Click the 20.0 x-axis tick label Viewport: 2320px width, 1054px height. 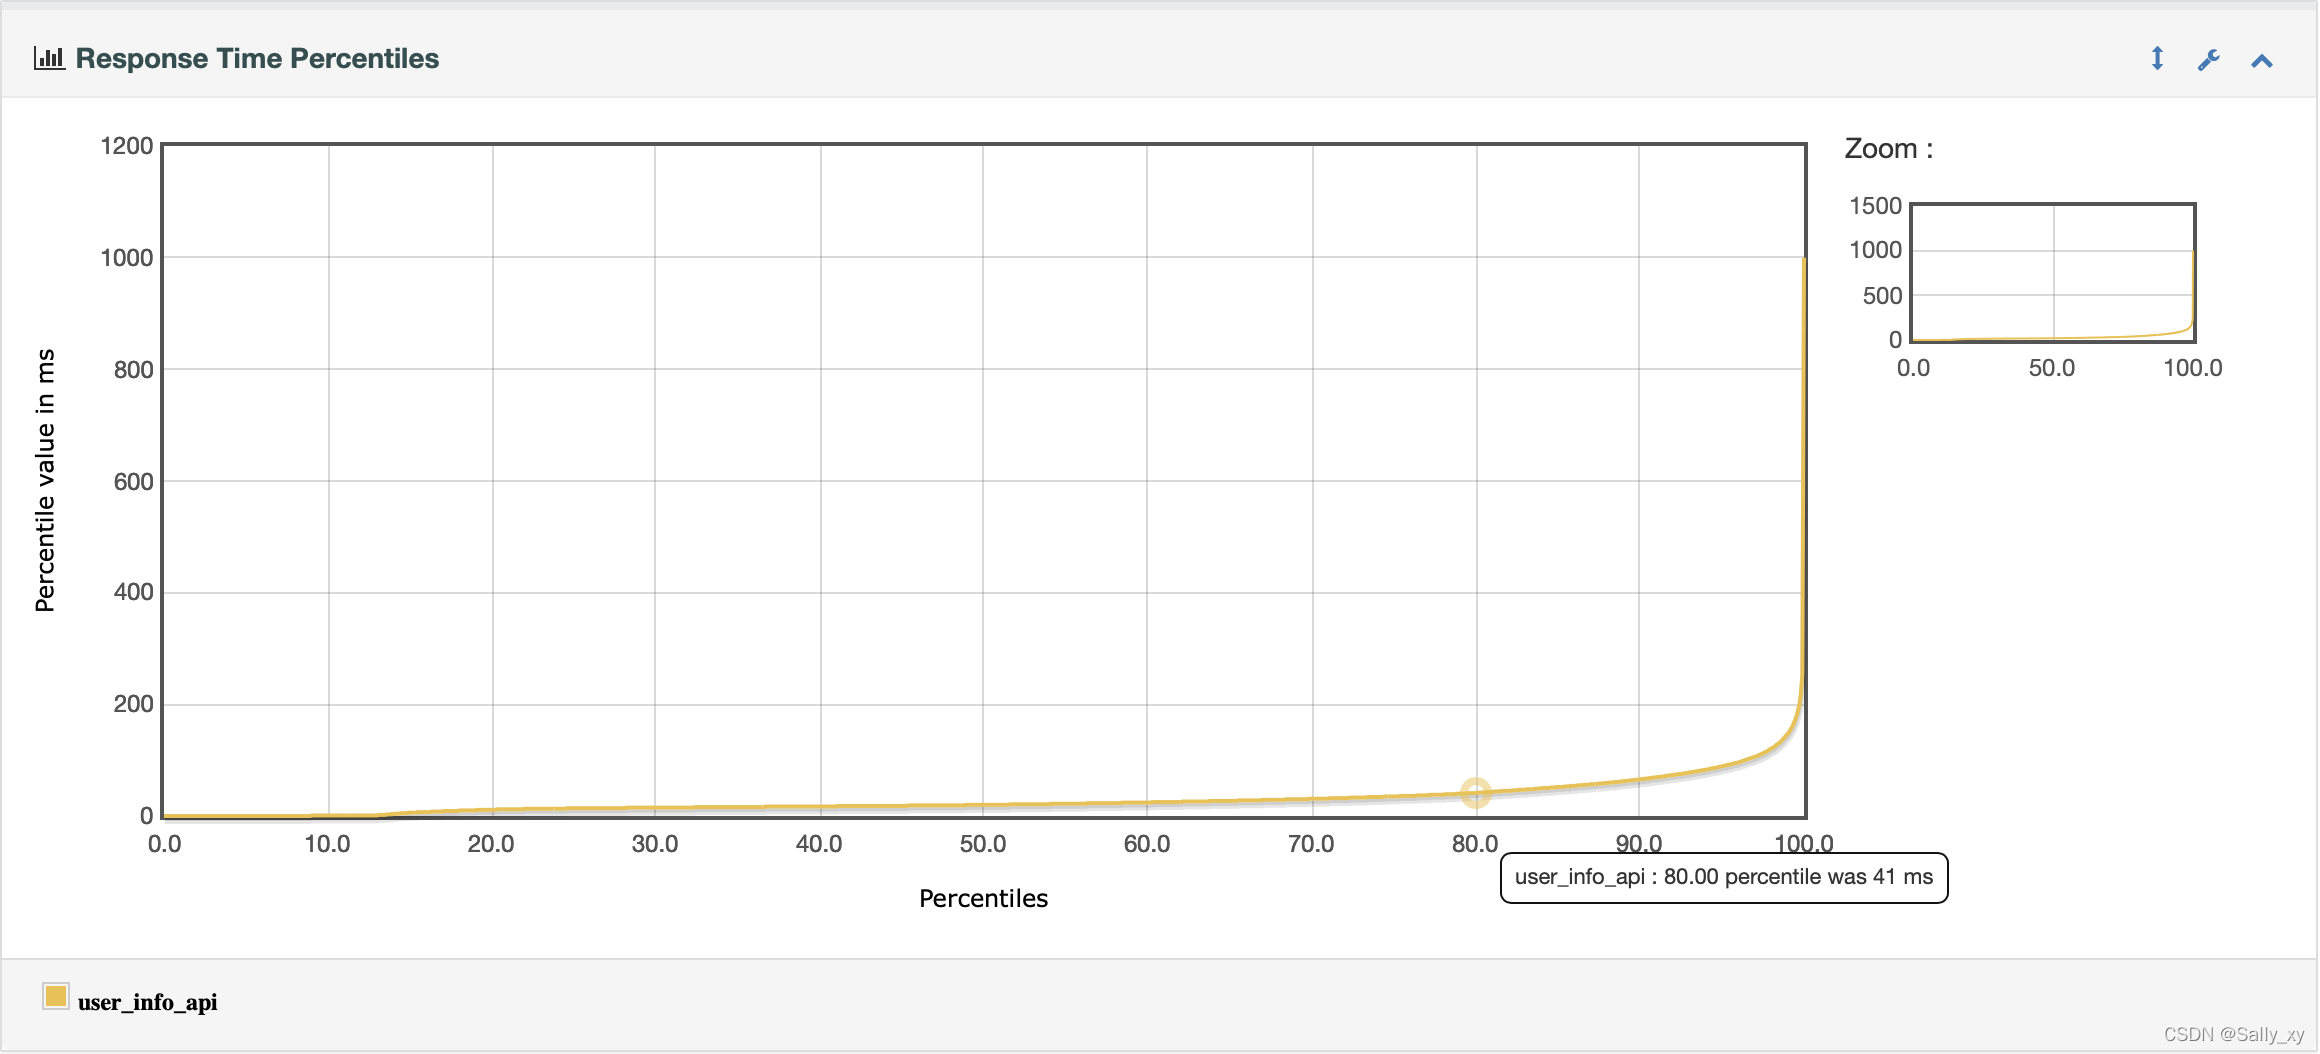click(491, 844)
